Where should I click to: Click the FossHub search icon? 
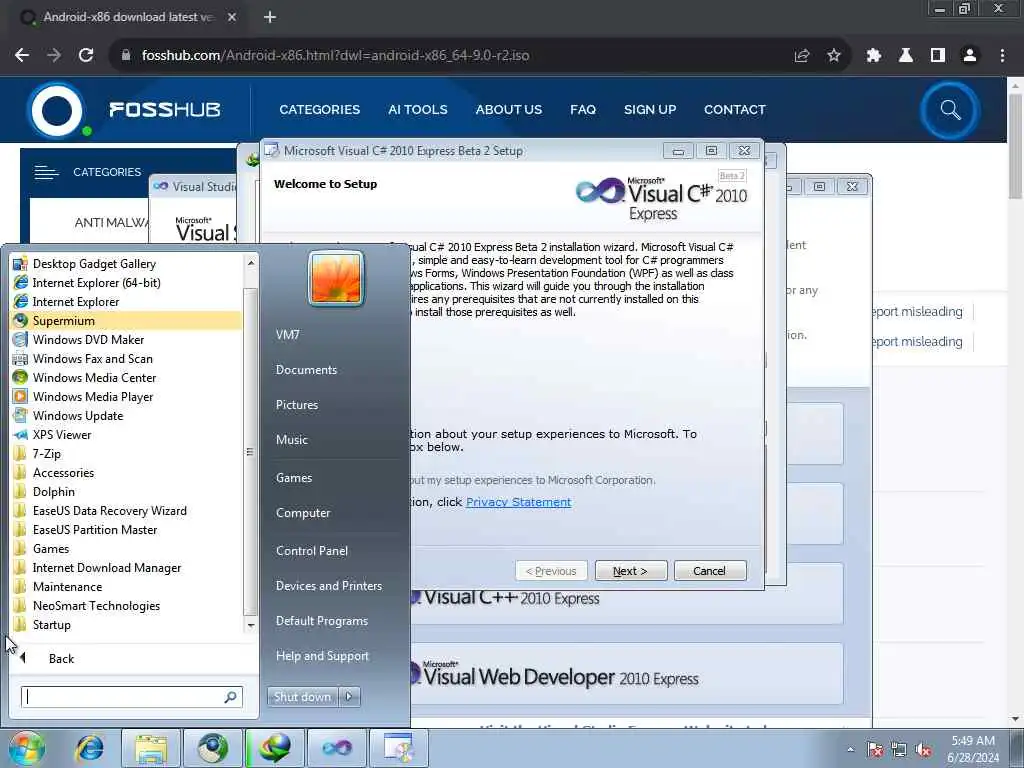click(x=950, y=110)
